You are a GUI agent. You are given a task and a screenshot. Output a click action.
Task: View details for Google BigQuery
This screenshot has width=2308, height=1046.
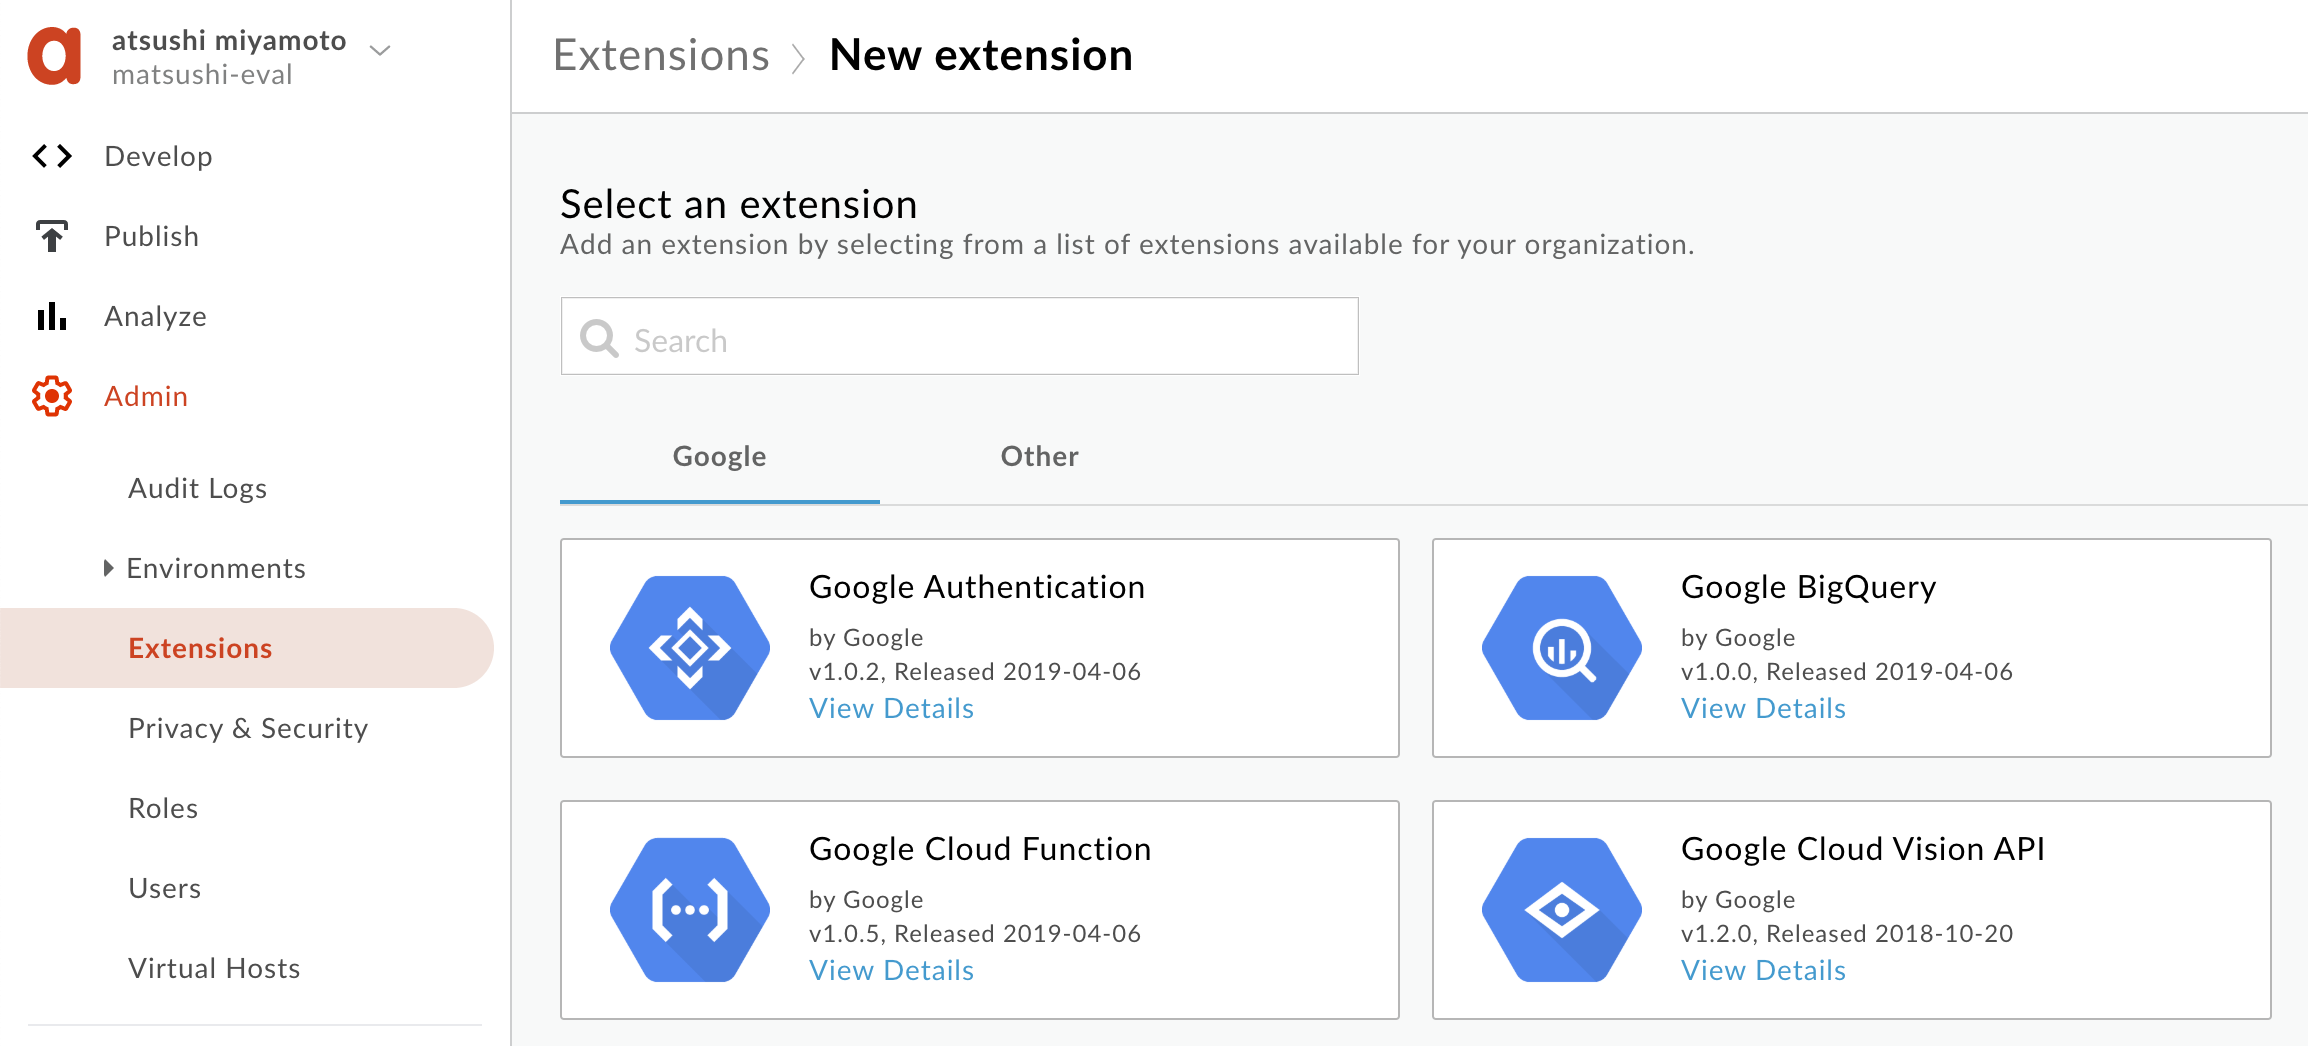[1763, 708]
